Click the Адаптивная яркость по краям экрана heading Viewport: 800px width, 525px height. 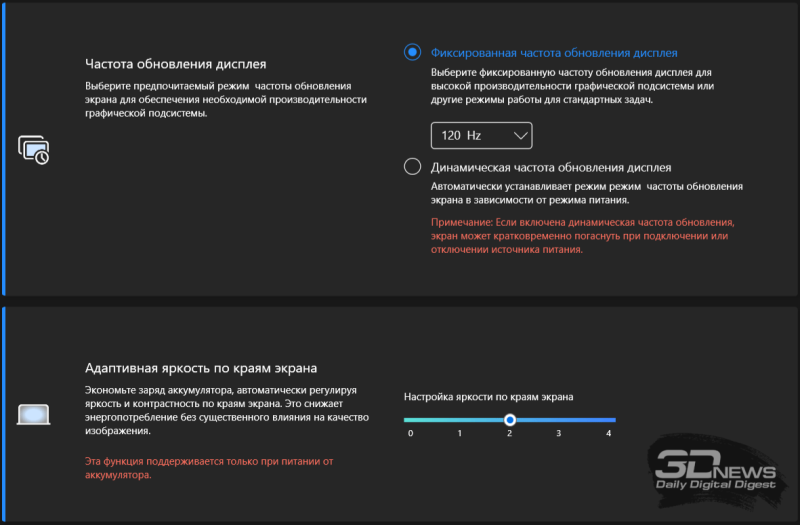pos(208,367)
